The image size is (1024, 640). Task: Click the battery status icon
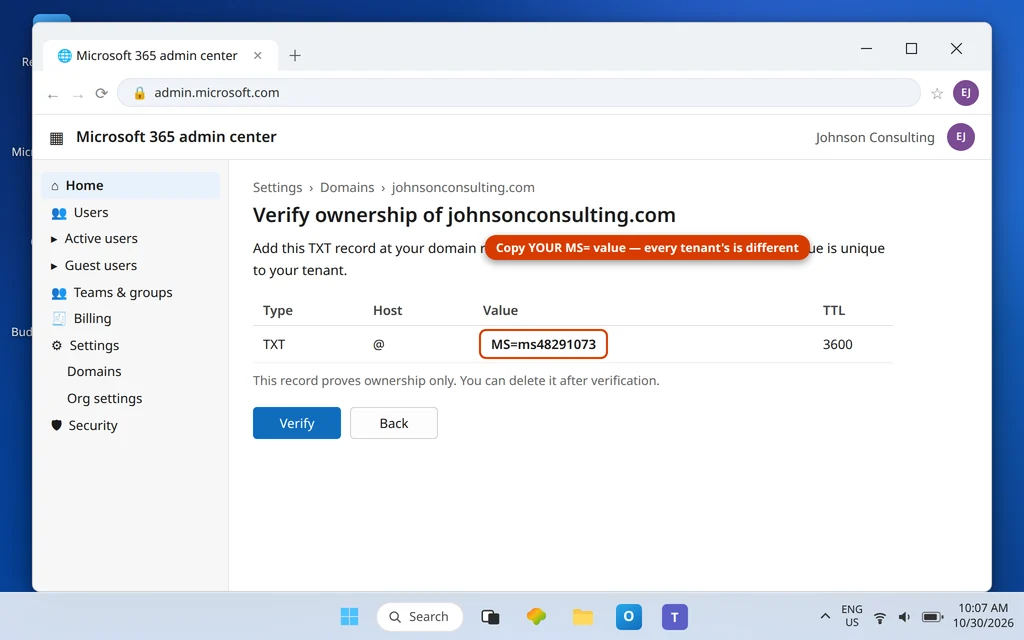[x=932, y=617]
